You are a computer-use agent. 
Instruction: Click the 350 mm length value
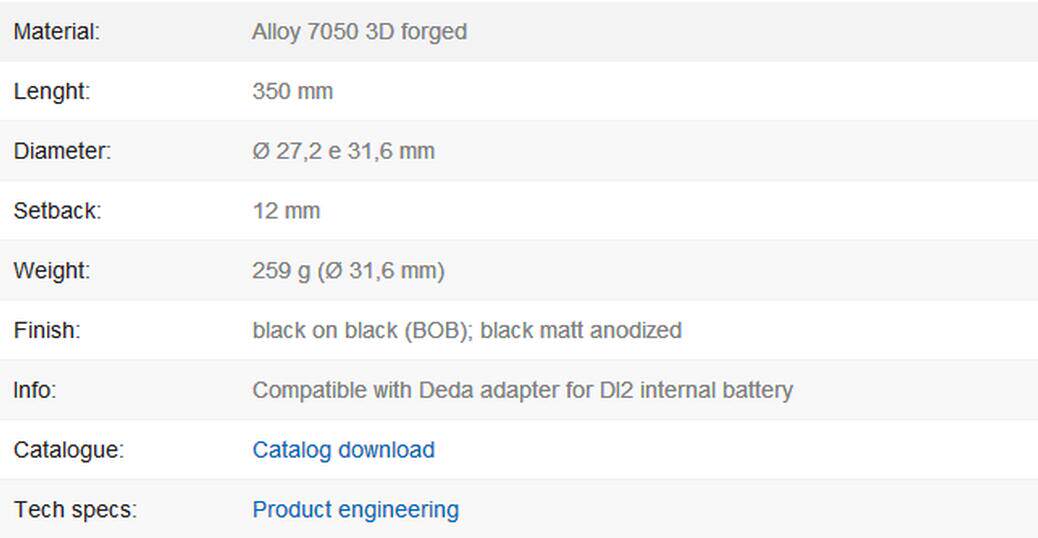click(292, 92)
